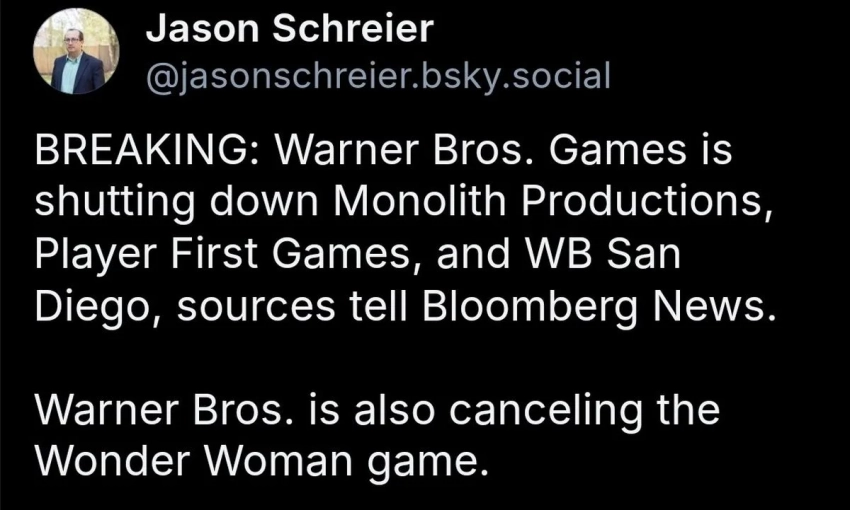850x510 pixels.
Task: Click the @jasonschreier.bsky.social handle
Action: tap(377, 75)
